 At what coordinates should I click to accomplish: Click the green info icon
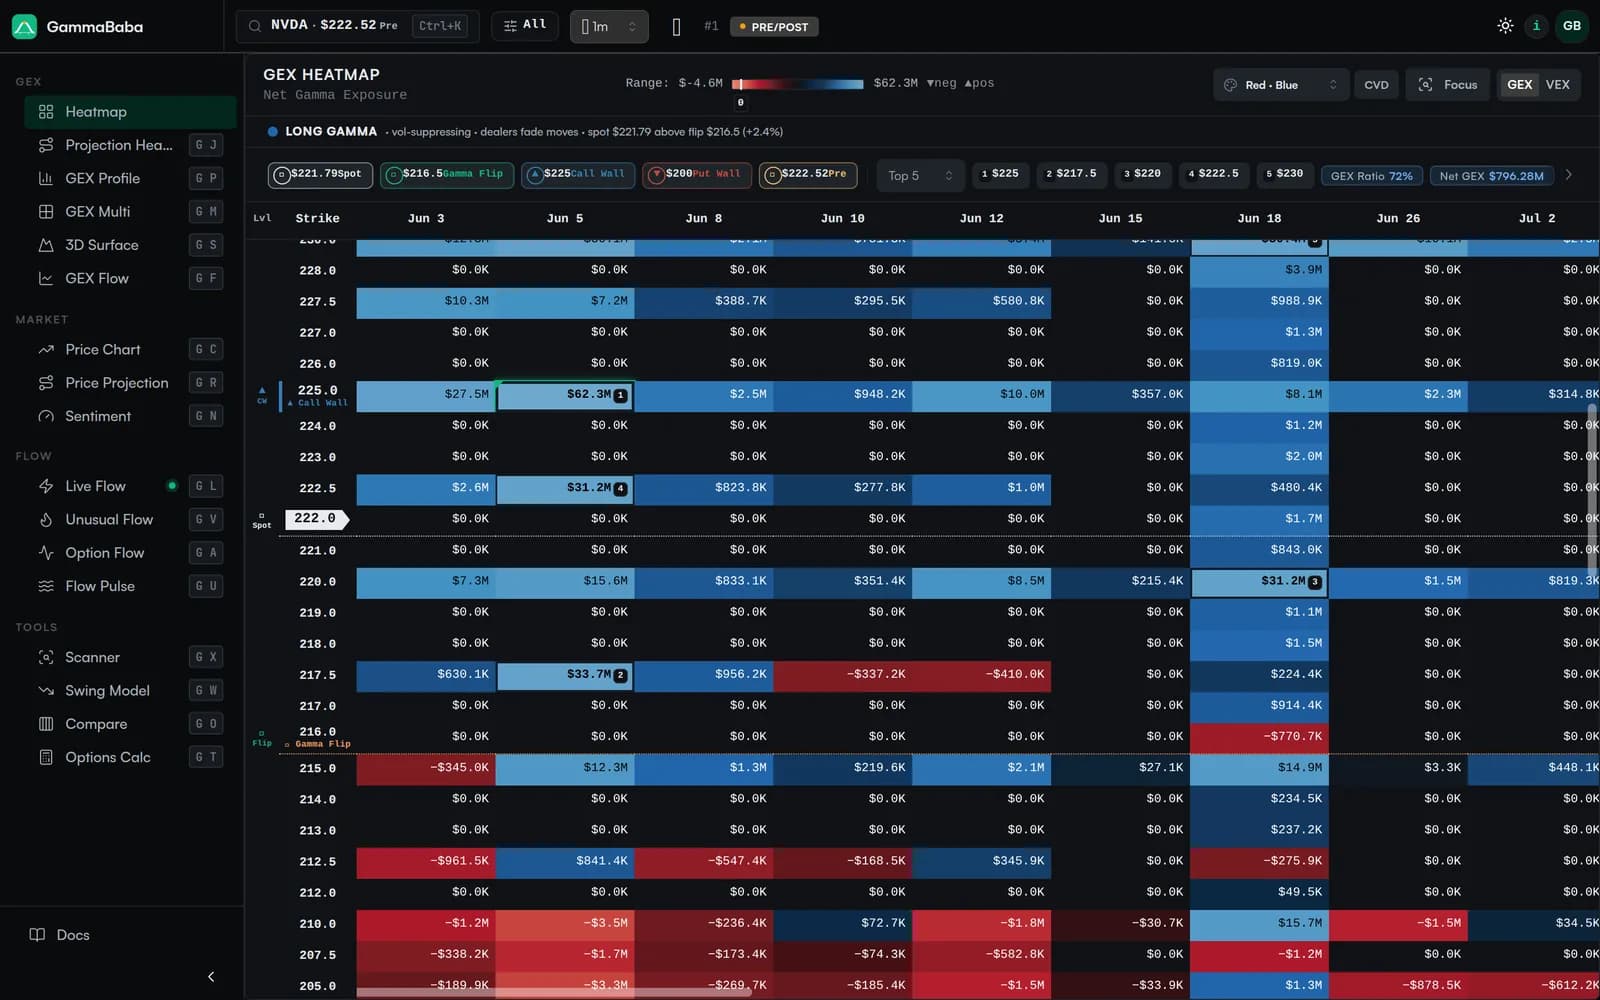(x=1537, y=26)
